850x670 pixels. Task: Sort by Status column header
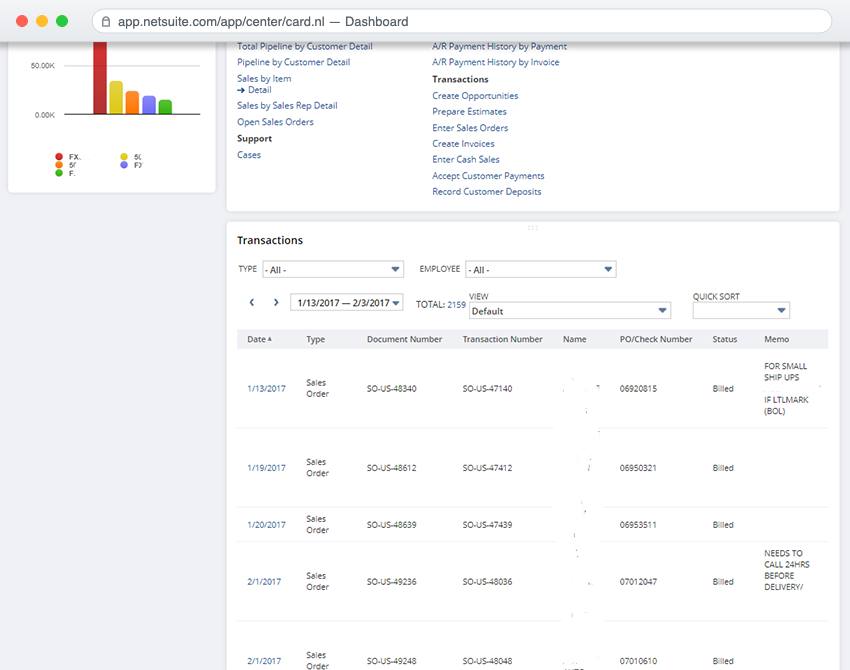click(x=725, y=339)
